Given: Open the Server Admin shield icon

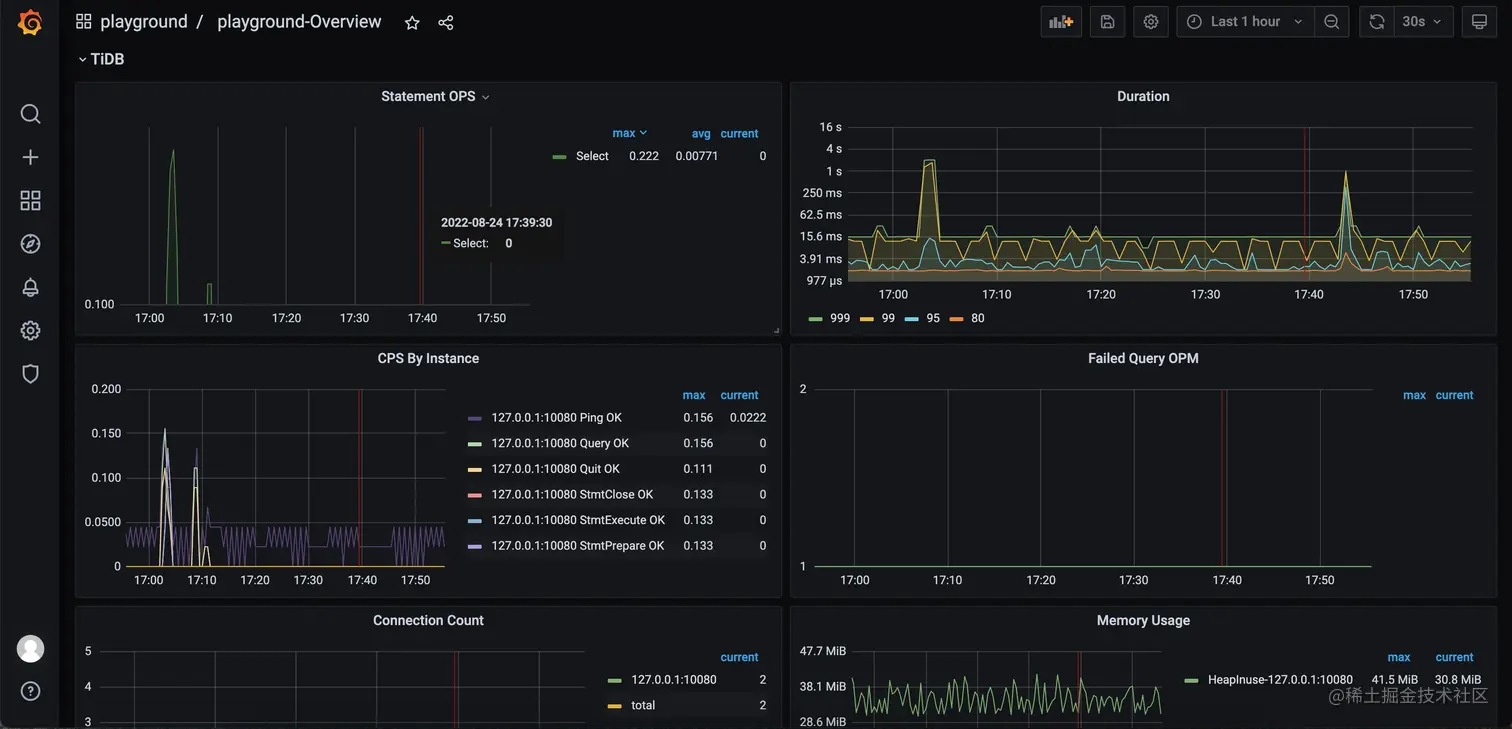Looking at the screenshot, I should 30,374.
